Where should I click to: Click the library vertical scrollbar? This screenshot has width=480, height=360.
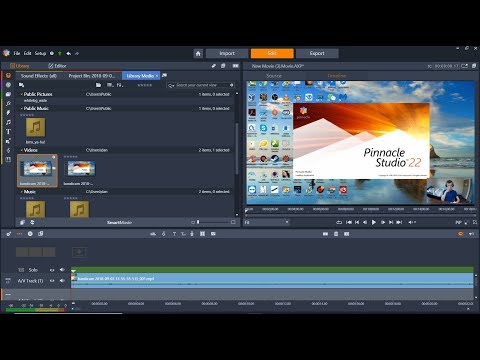[x=237, y=148]
